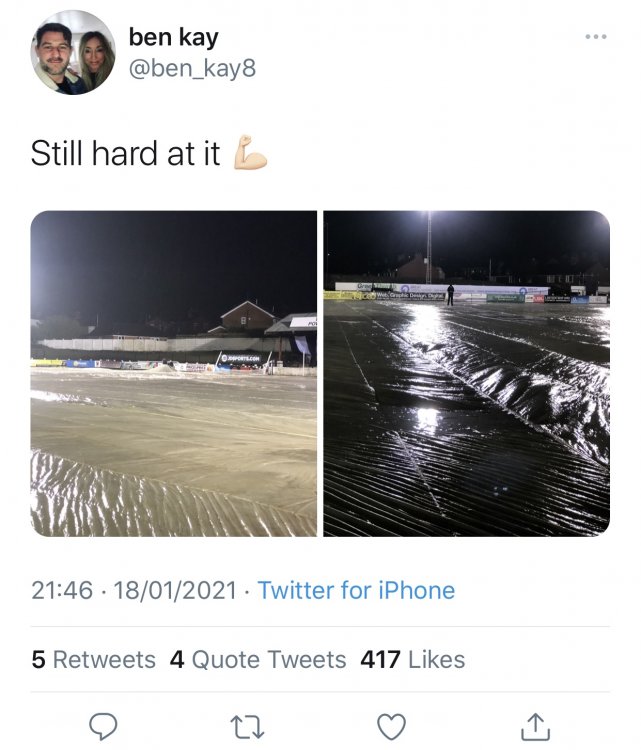641x750 pixels.
Task: Click the flexed bicep emoji
Action: click(249, 154)
